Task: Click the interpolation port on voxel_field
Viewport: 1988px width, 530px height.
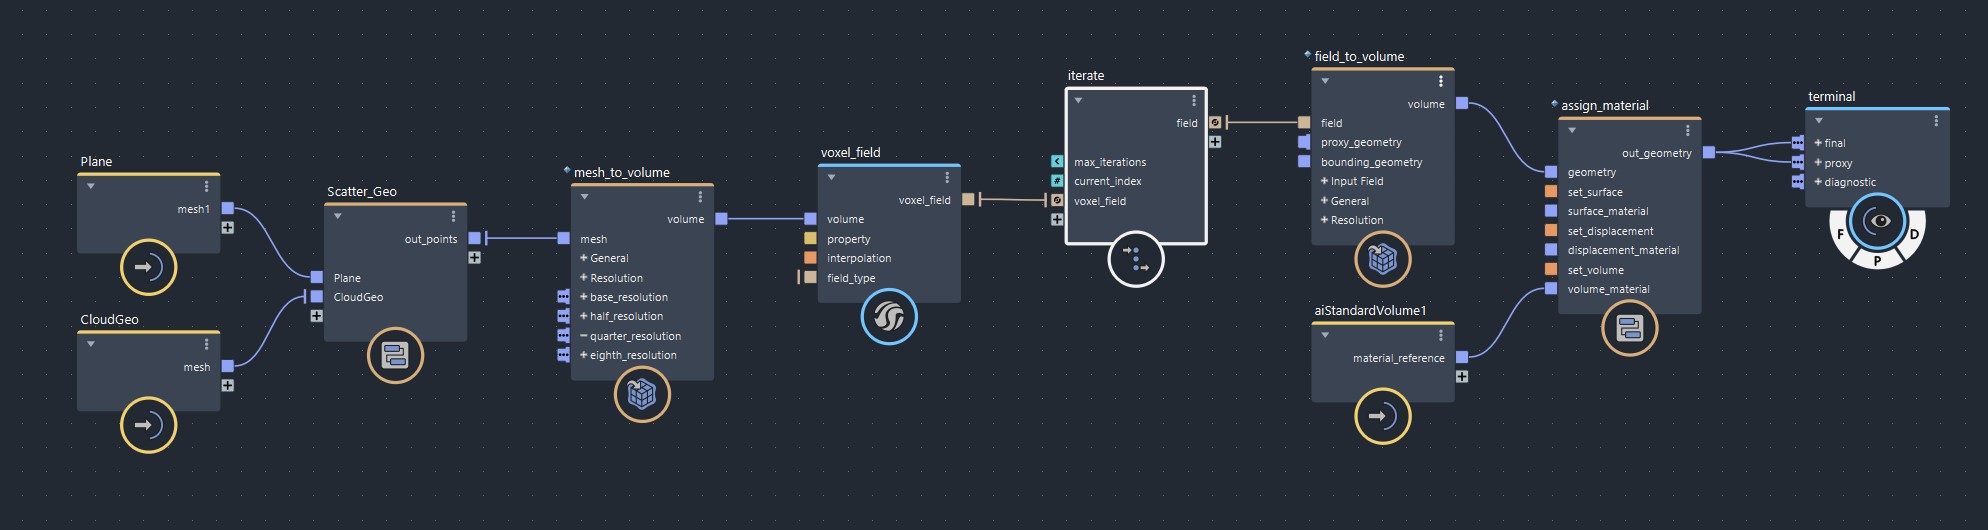Action: 810,258
